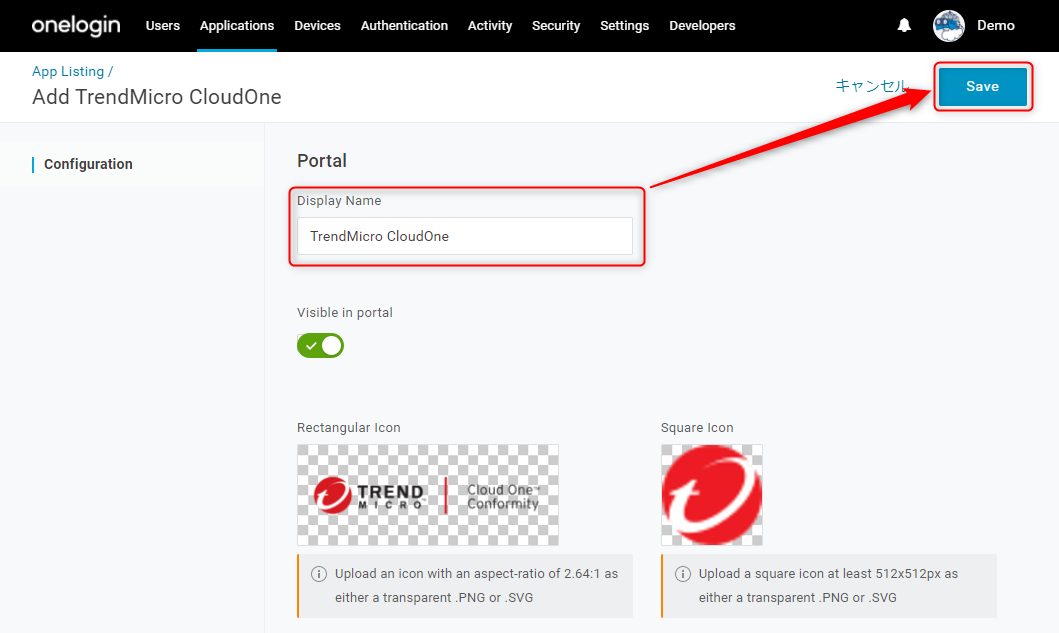Click the Display Name input field

(465, 236)
